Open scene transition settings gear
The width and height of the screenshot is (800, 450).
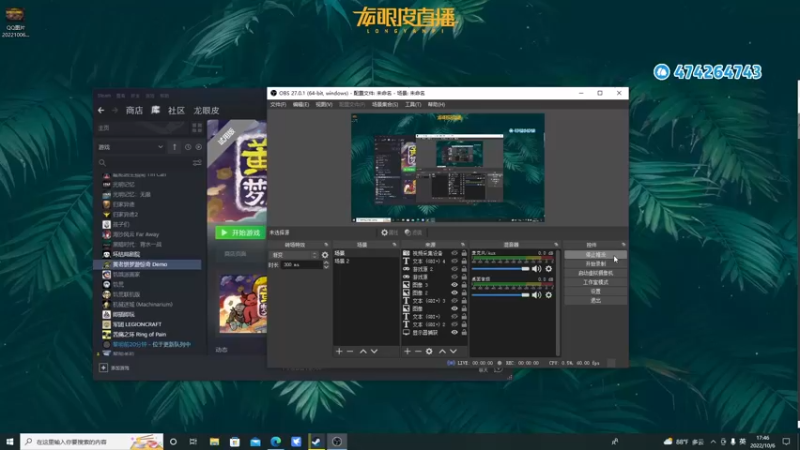(x=325, y=255)
